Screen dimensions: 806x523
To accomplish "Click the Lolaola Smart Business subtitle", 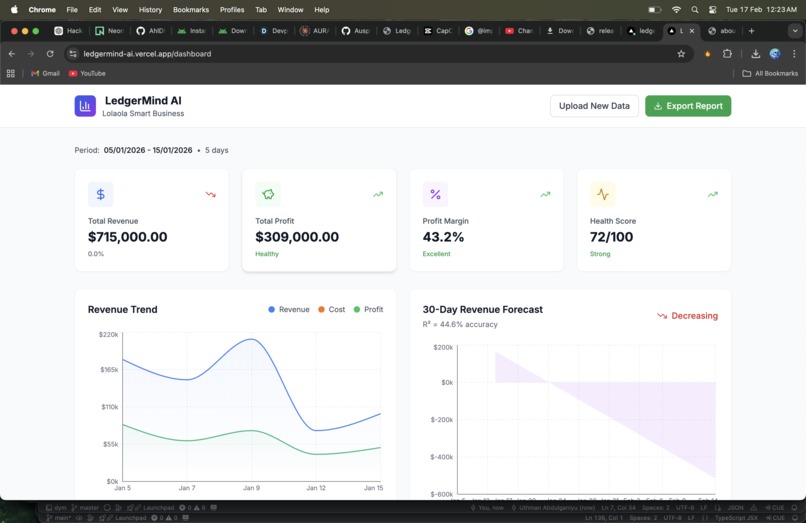I will pyautogui.click(x=143, y=114).
